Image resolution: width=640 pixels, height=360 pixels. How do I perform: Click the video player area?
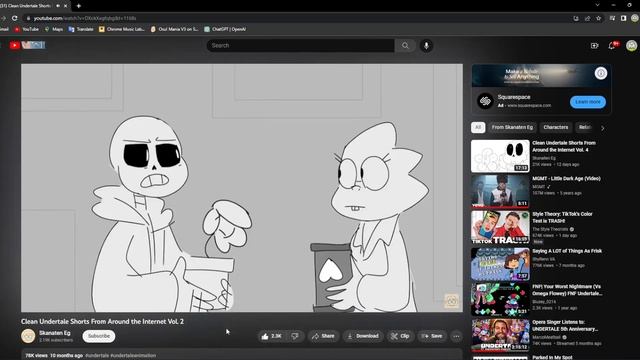[242, 188]
